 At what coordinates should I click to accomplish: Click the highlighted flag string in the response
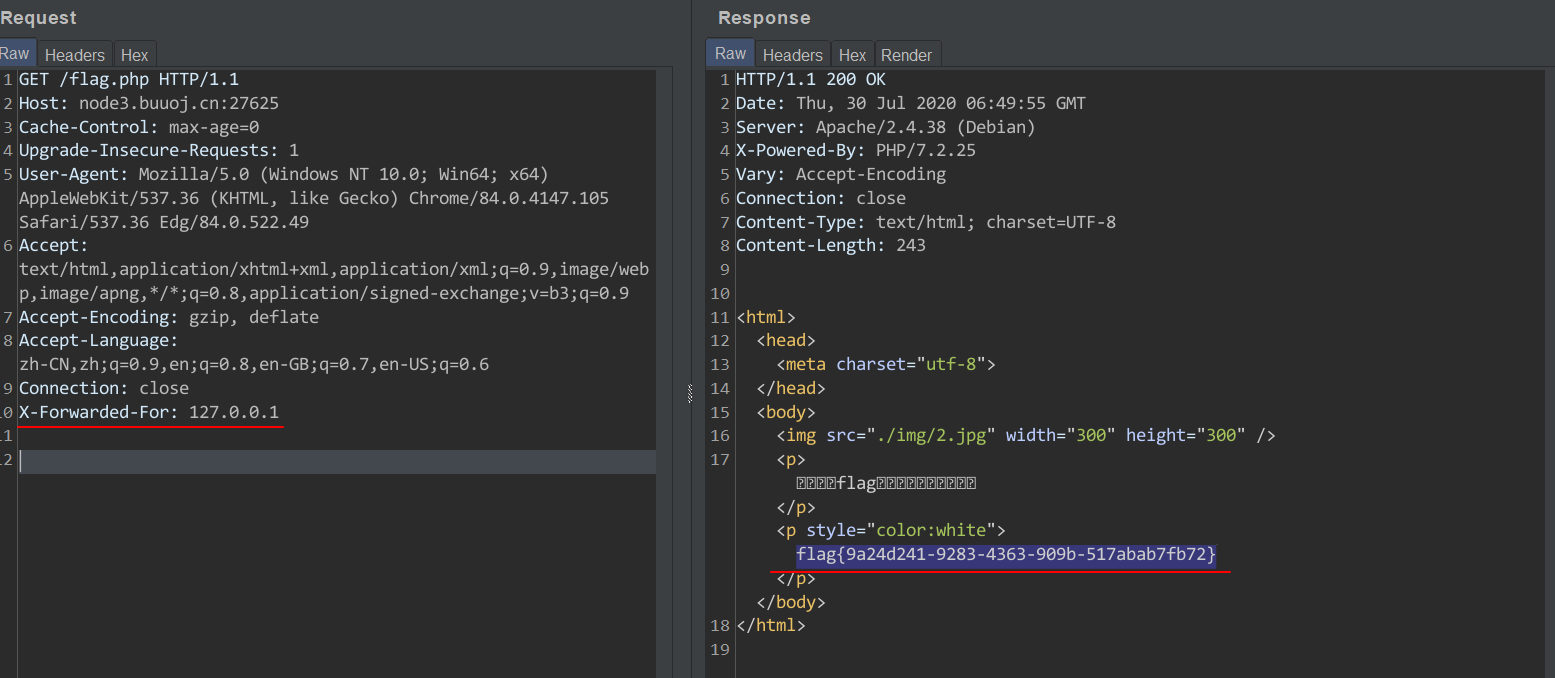(1005, 554)
